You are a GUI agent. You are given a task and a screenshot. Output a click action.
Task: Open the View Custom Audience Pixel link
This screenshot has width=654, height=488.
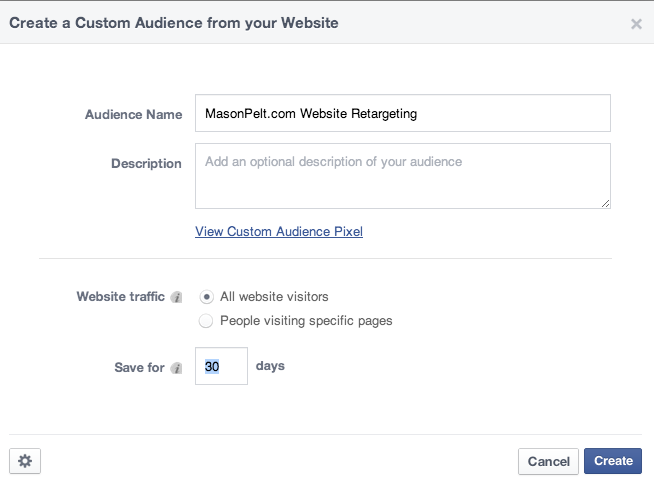pos(279,232)
